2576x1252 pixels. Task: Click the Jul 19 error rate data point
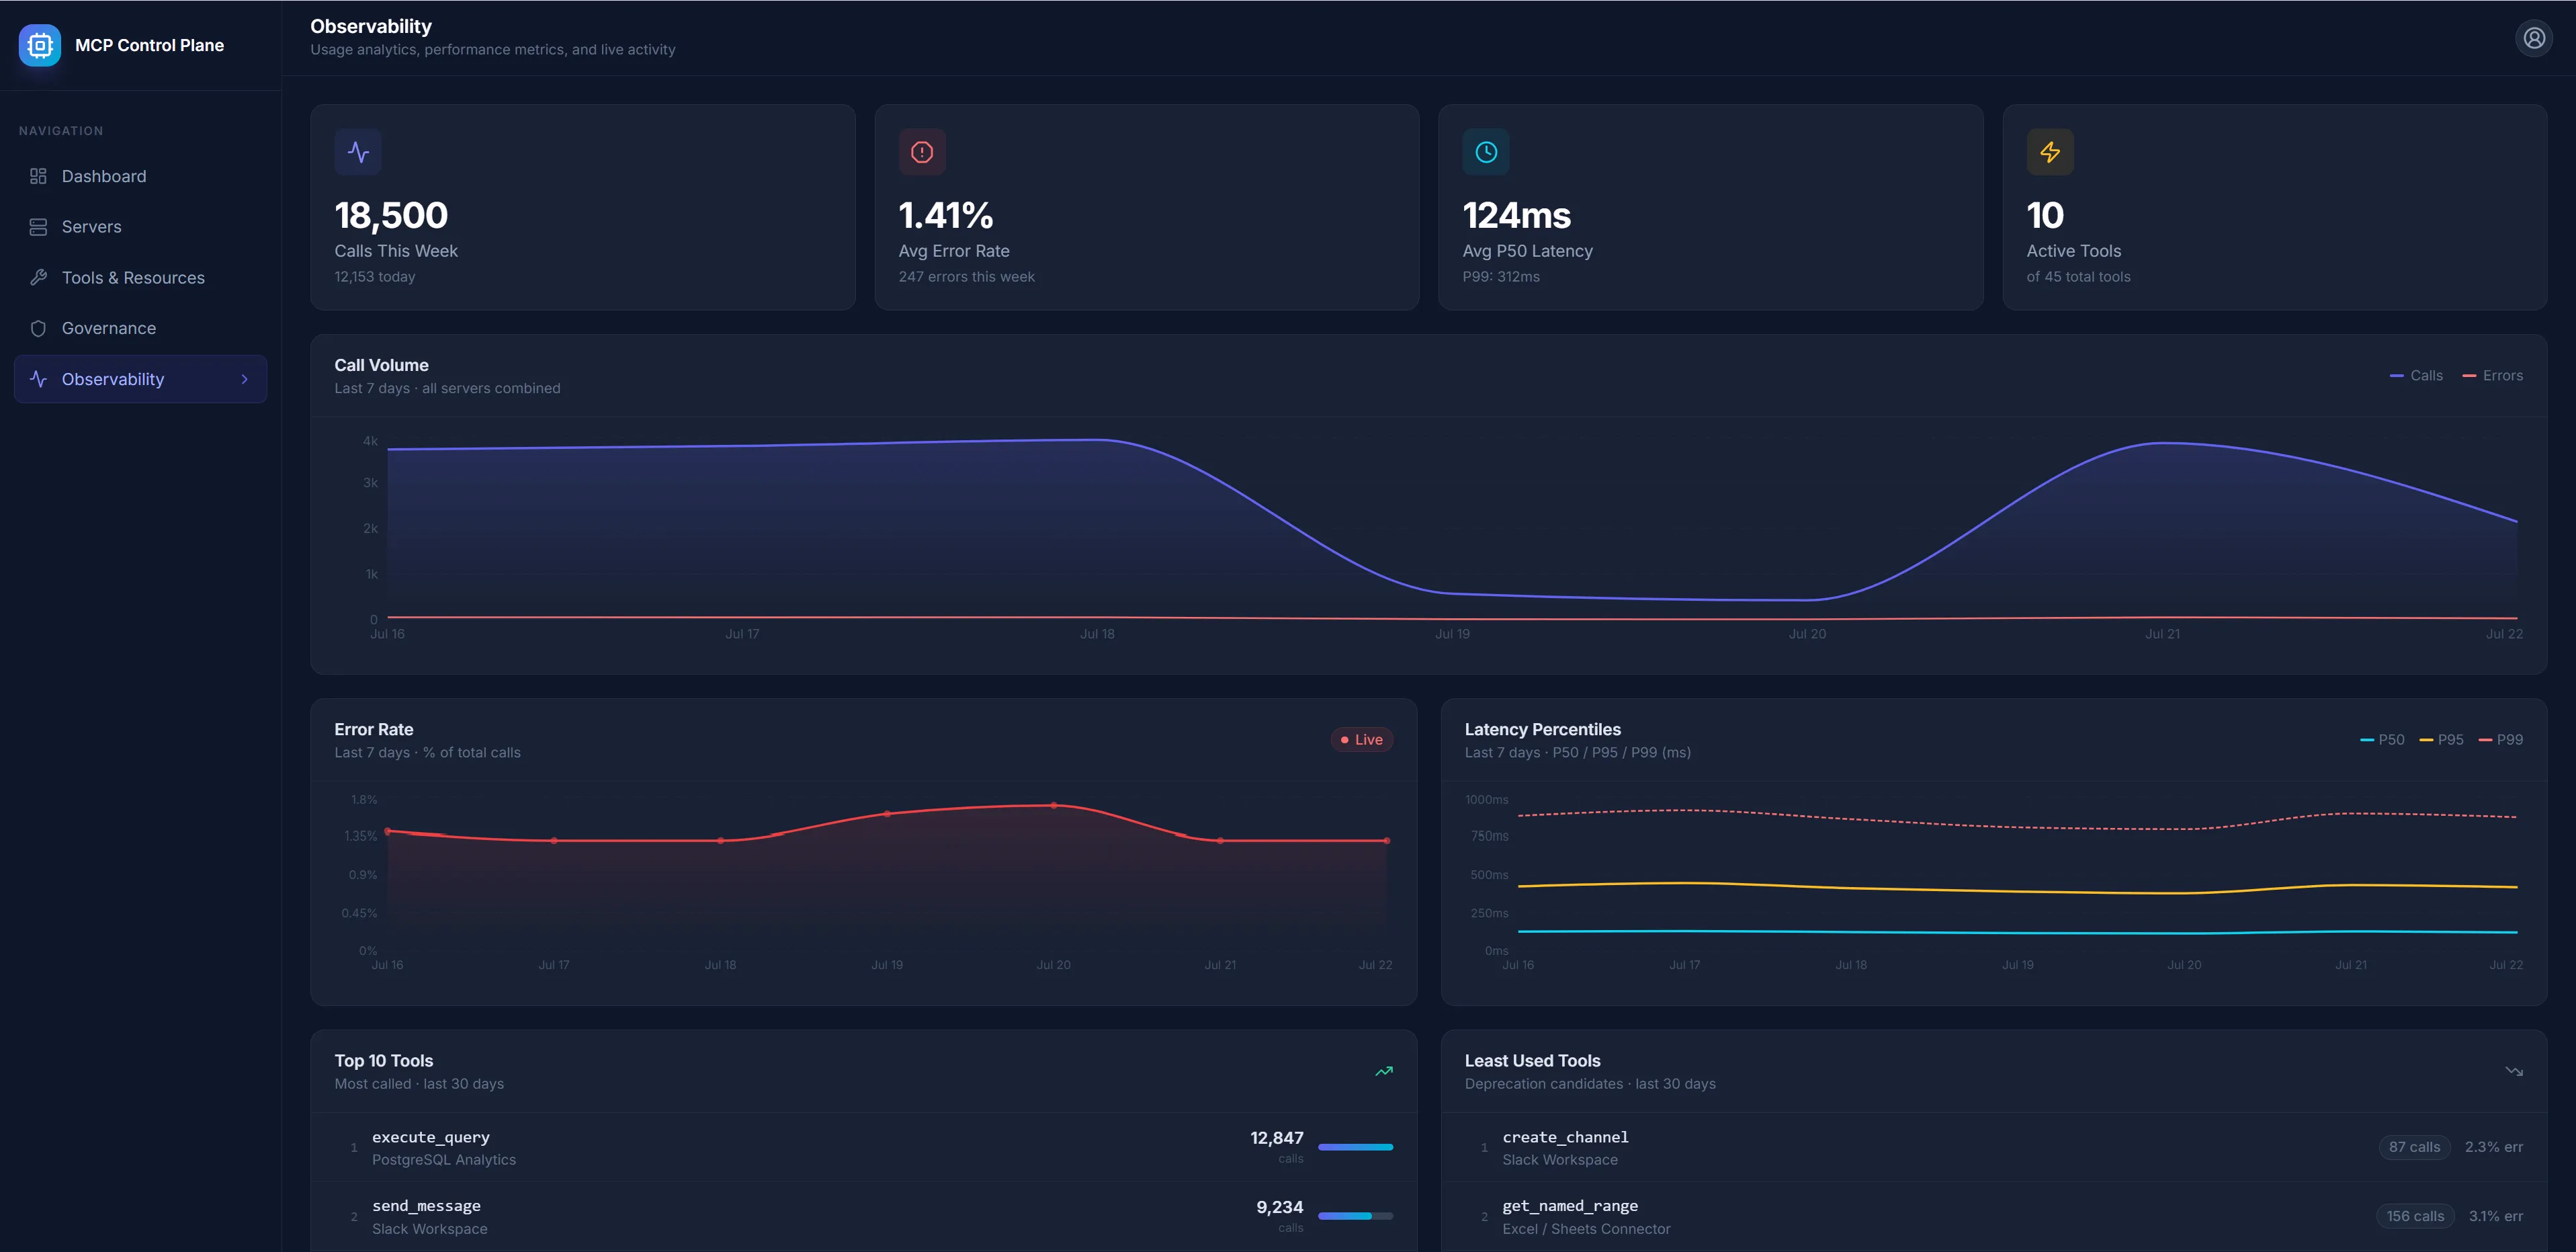click(x=887, y=814)
